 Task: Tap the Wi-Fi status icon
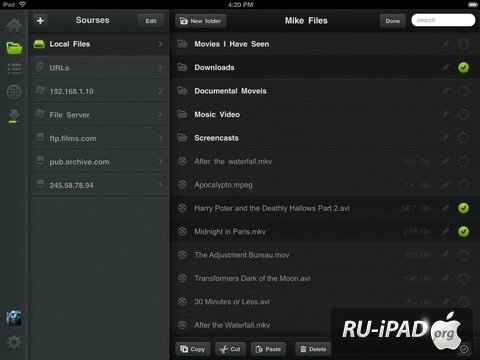pyautogui.click(x=22, y=4)
